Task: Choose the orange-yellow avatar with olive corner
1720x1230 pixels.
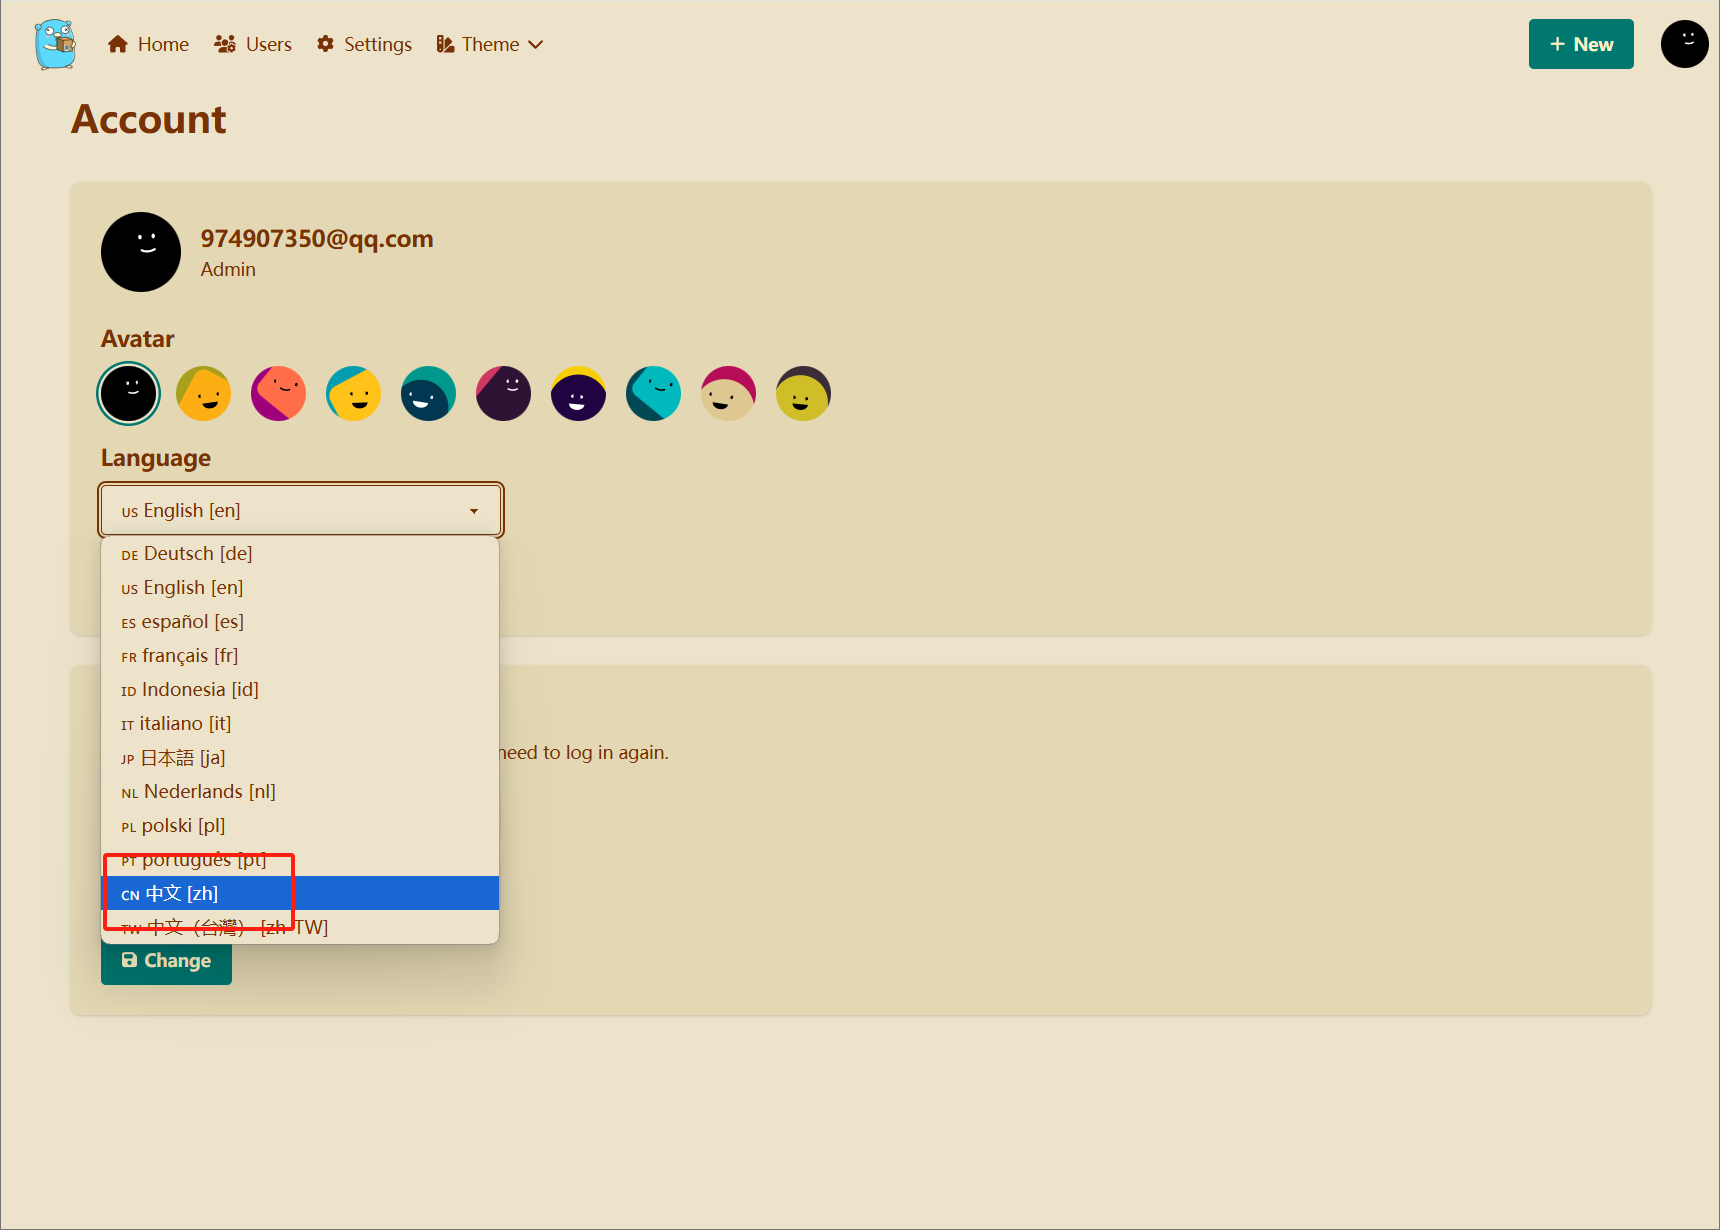Action: coord(204,393)
